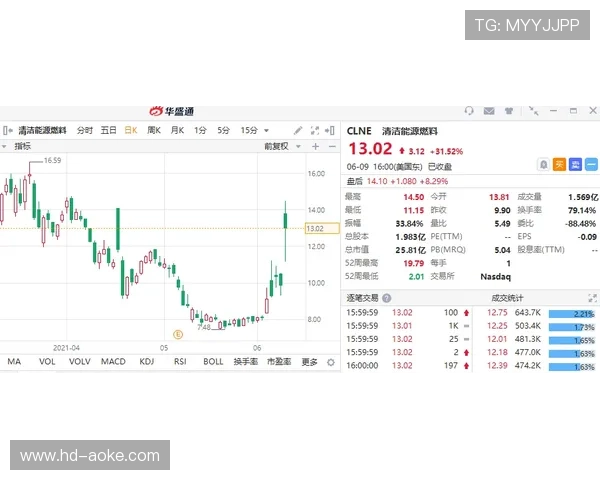Toggle the 市盈率 indicator

[x=279, y=362]
